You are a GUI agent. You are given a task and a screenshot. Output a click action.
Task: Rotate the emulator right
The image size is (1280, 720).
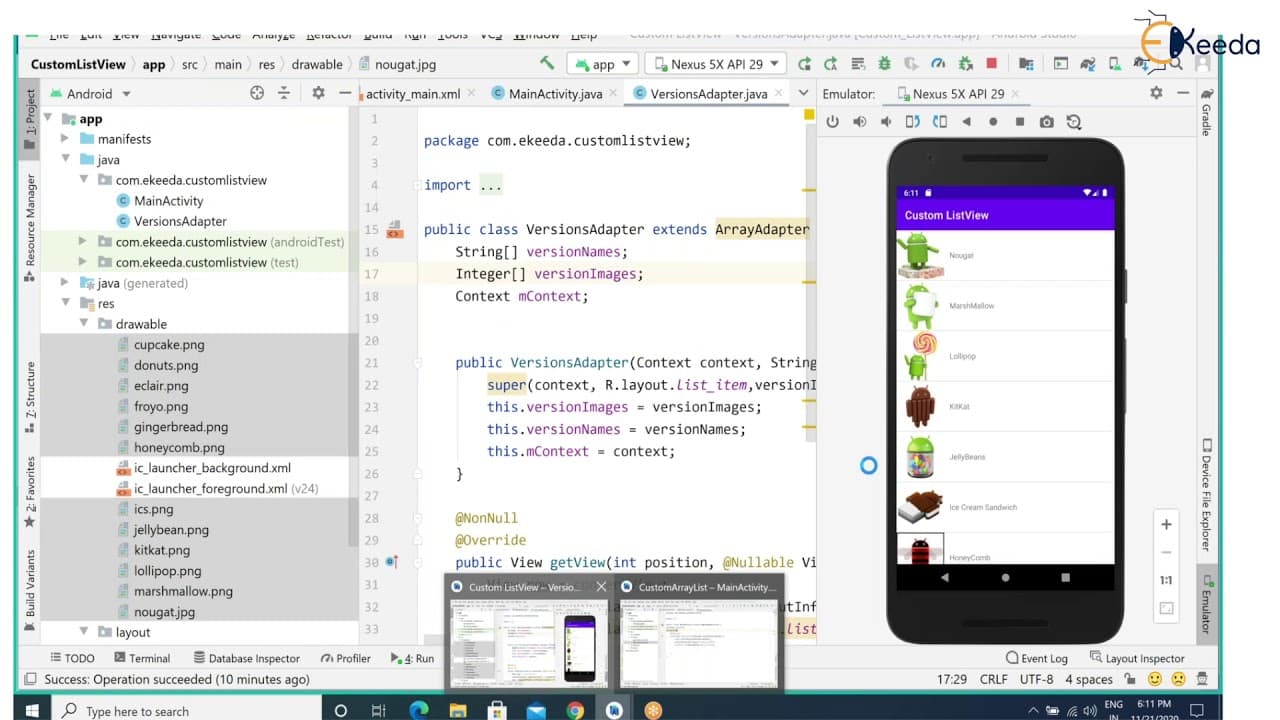(939, 122)
